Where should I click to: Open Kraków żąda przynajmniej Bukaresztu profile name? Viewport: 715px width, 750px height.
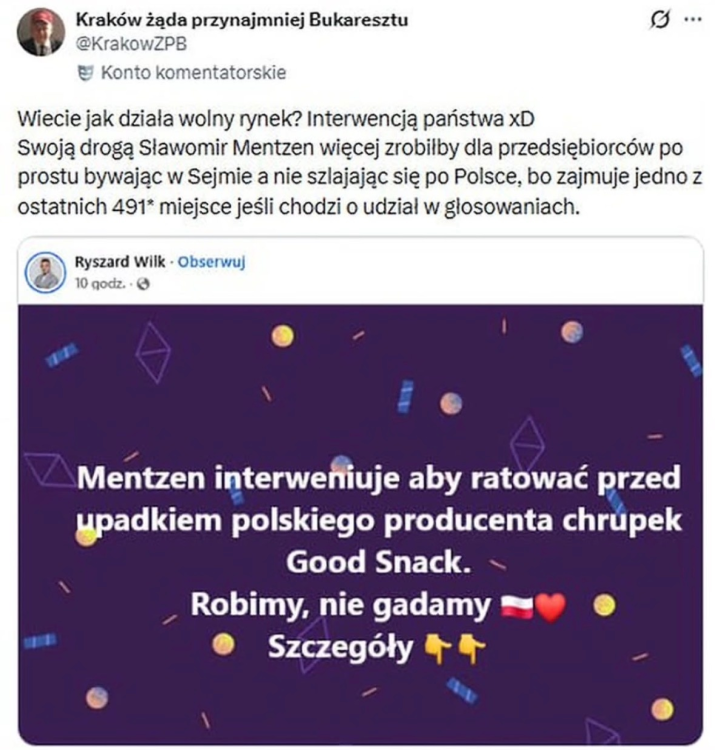243,20
